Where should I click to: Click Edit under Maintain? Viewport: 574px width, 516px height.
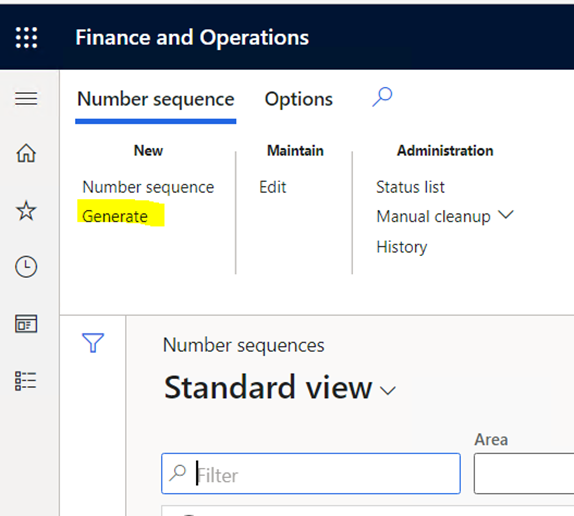tap(272, 187)
